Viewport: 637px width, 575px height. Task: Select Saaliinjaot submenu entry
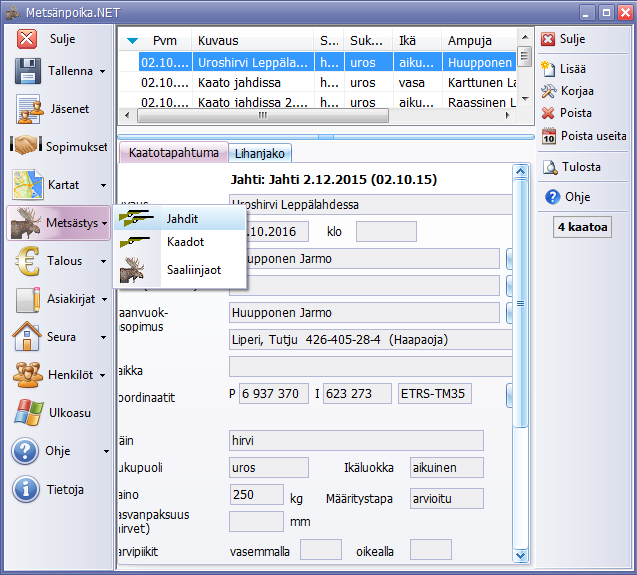click(193, 269)
